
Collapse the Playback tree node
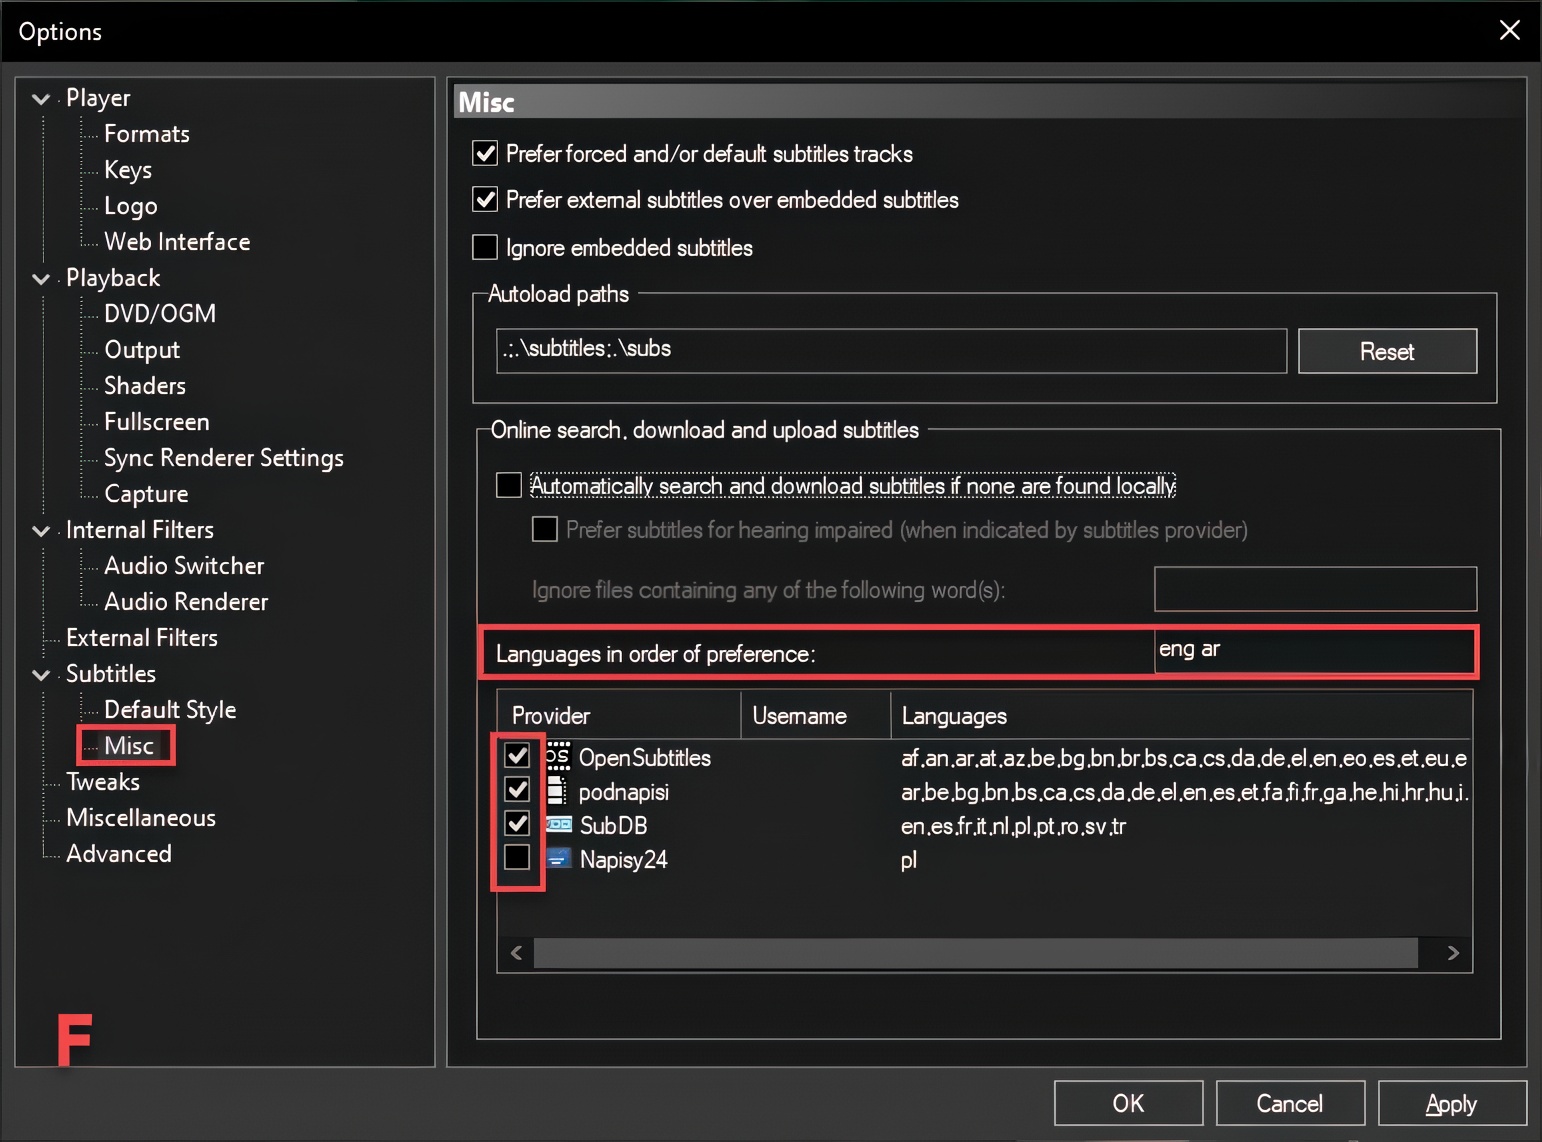click(41, 279)
